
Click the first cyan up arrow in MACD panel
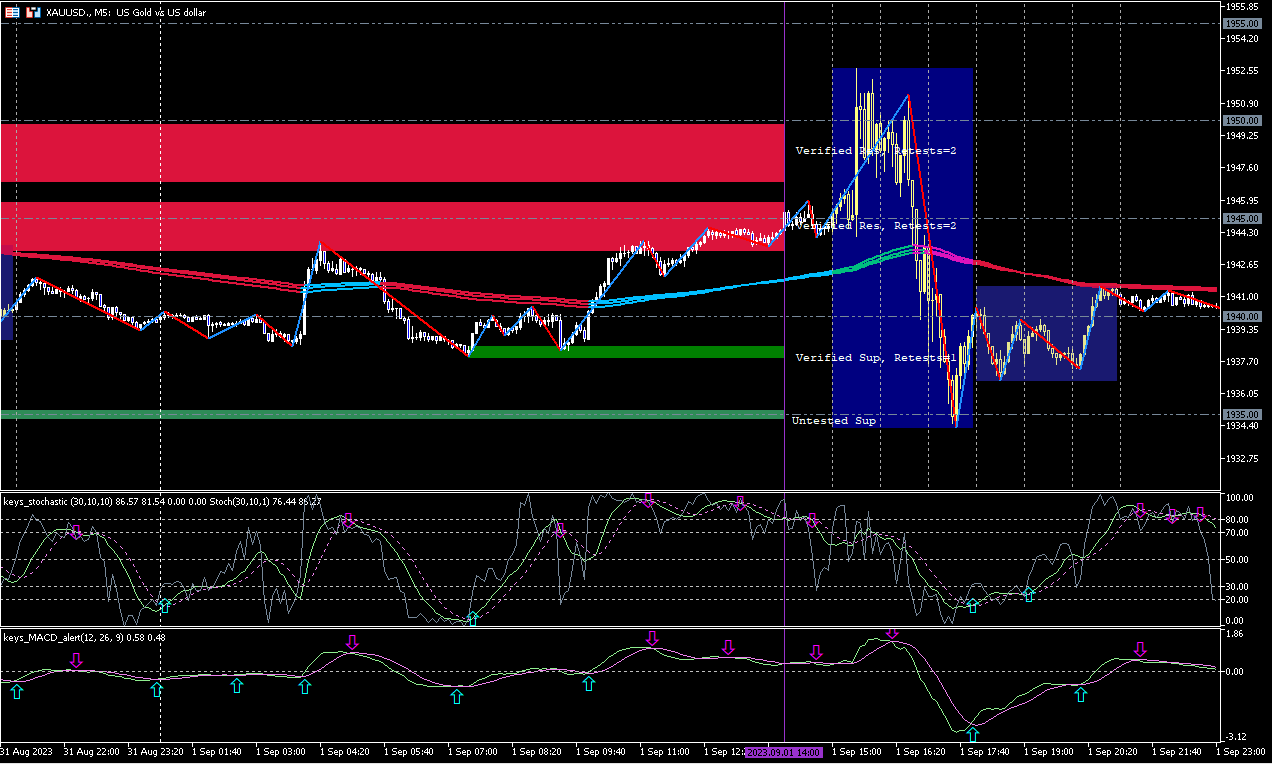click(15, 690)
